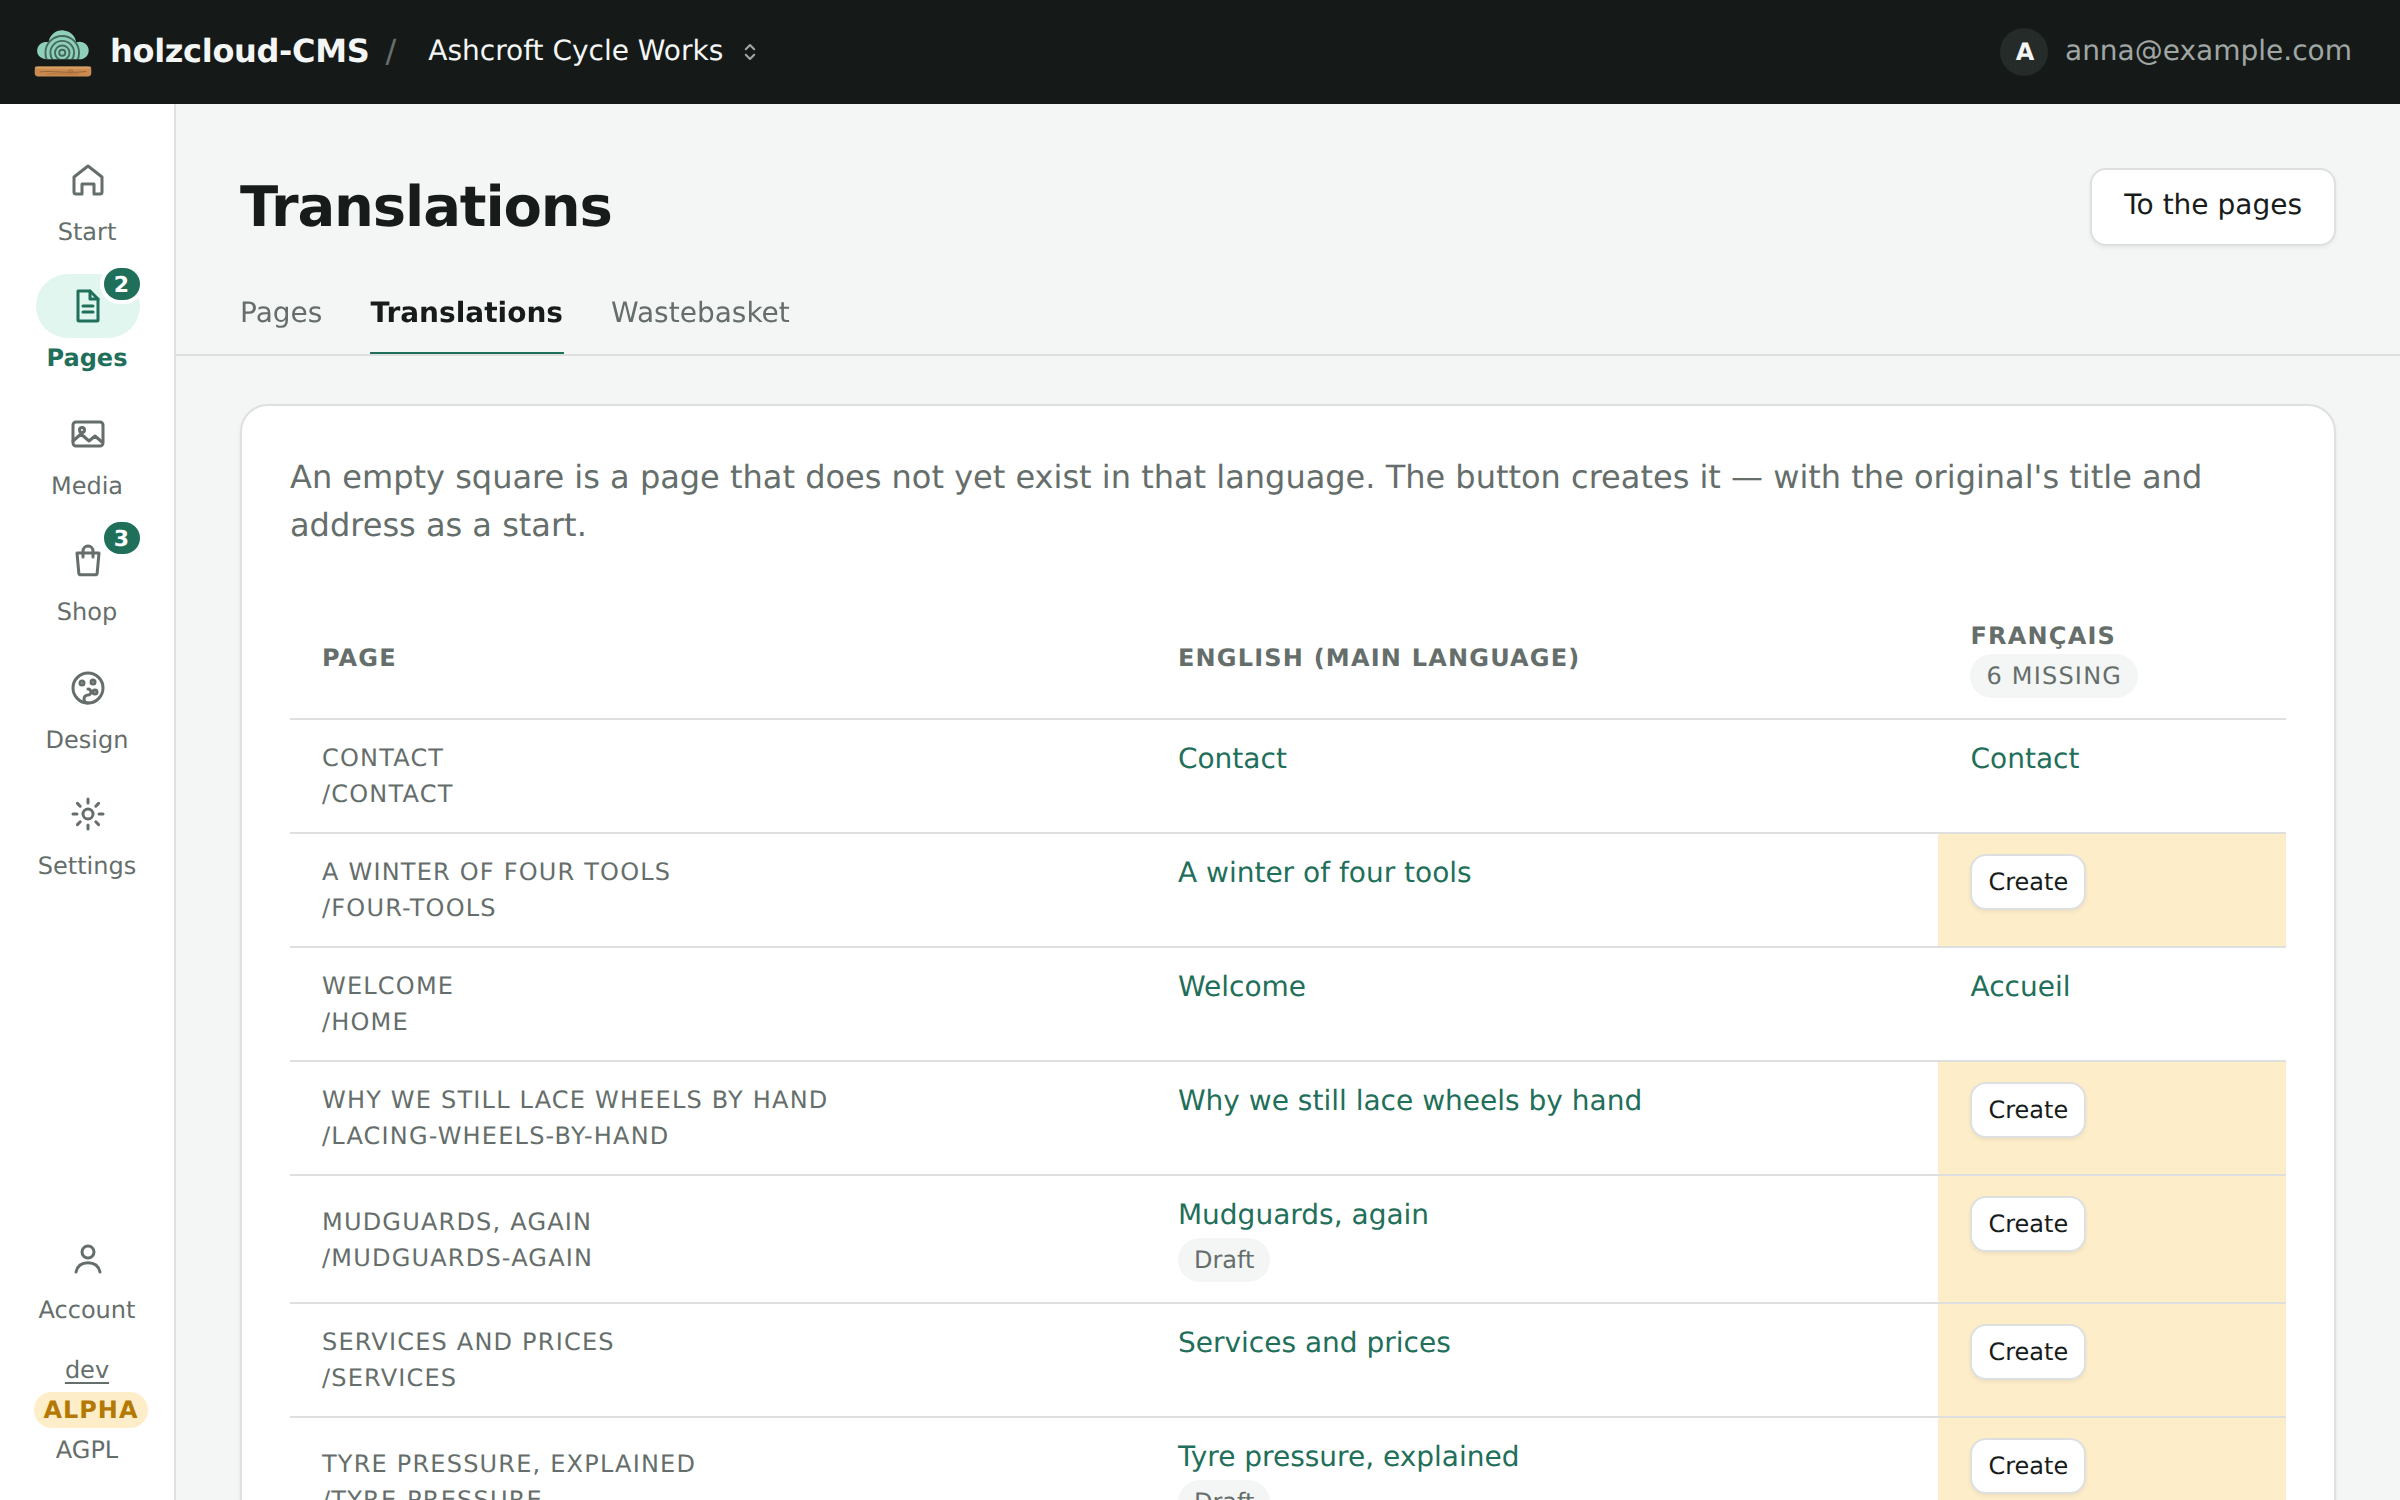Open the Services and prices link
2400x1500 pixels.
click(1314, 1342)
